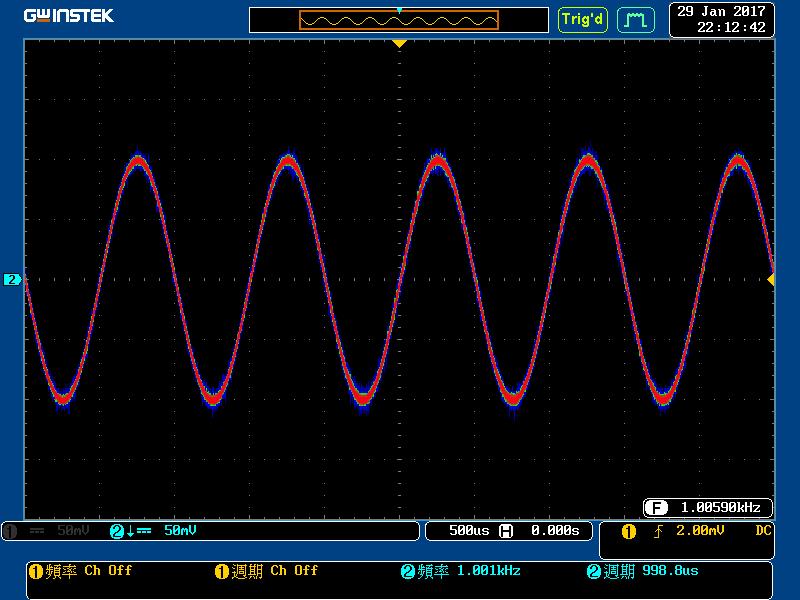Click the rising edge trigger slope icon

click(x=658, y=532)
